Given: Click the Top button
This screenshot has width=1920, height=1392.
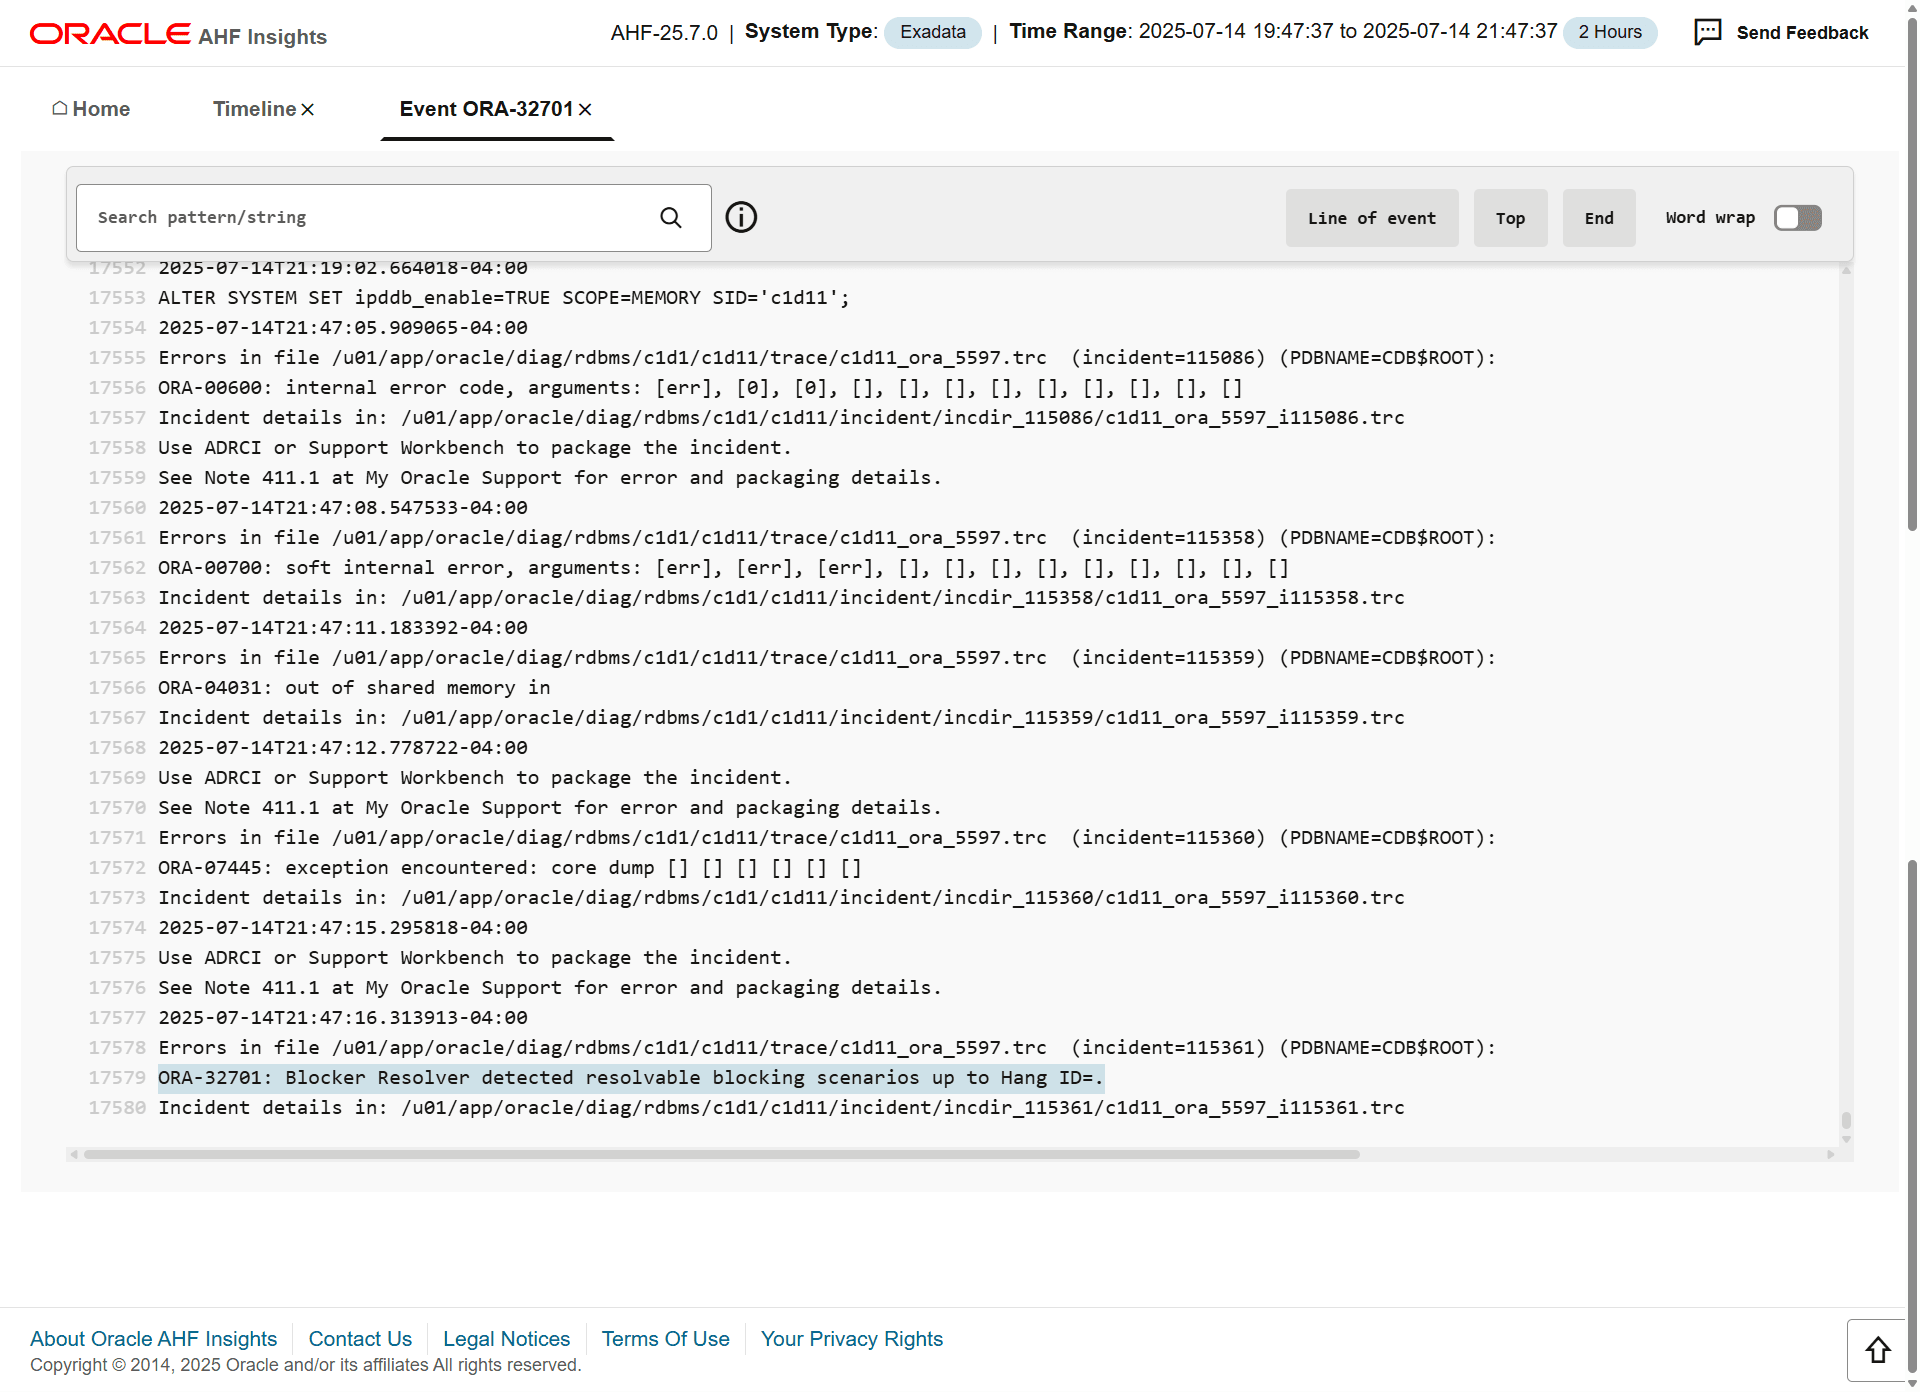Looking at the screenshot, I should [1510, 218].
